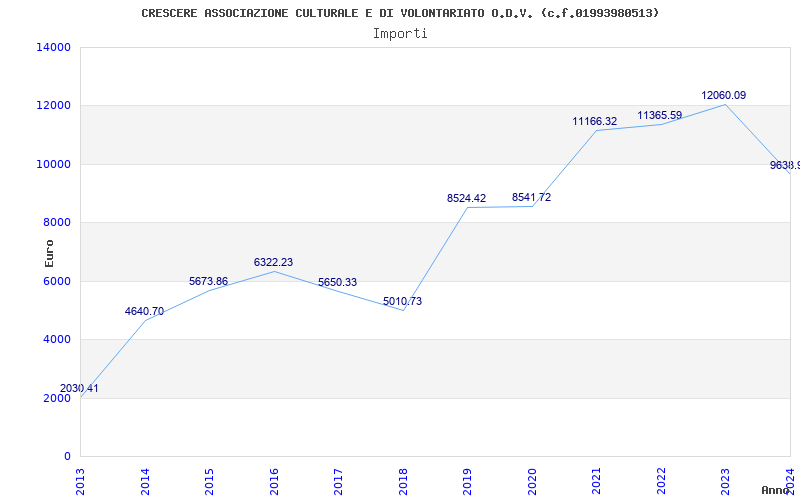Click the y-axis value 2000
Image resolution: width=800 pixels, height=500 pixels.
pyautogui.click(x=57, y=398)
